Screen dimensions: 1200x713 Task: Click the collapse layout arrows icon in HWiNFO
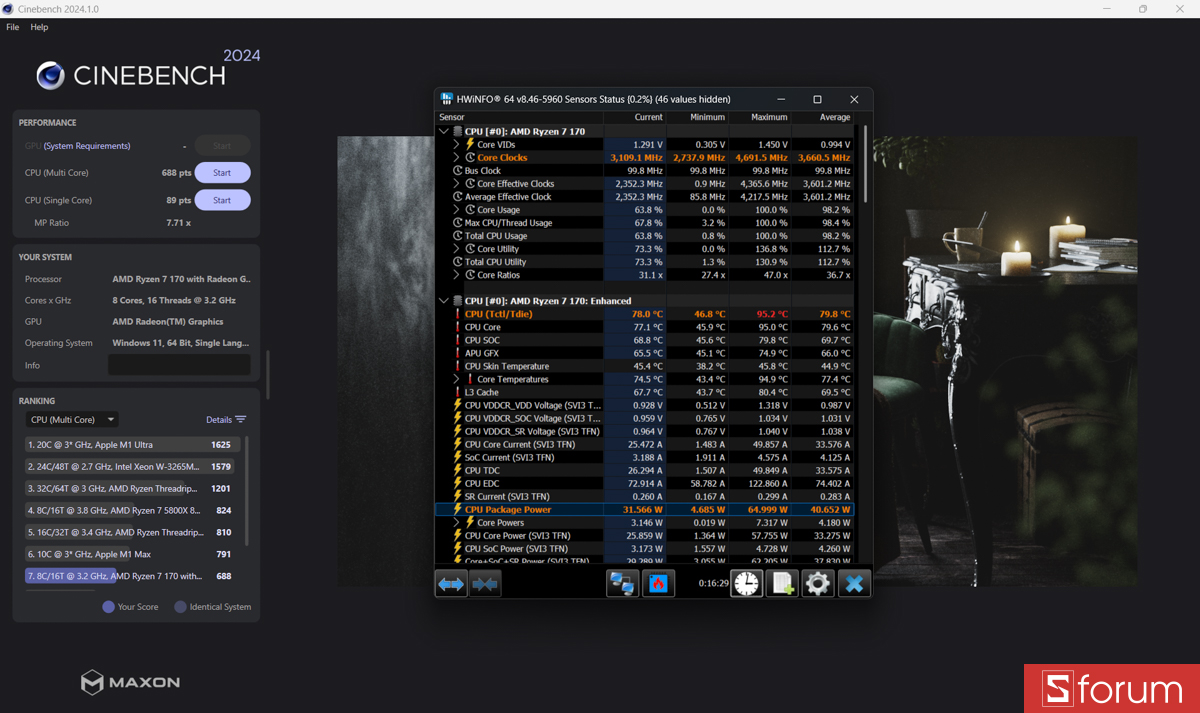coord(485,583)
